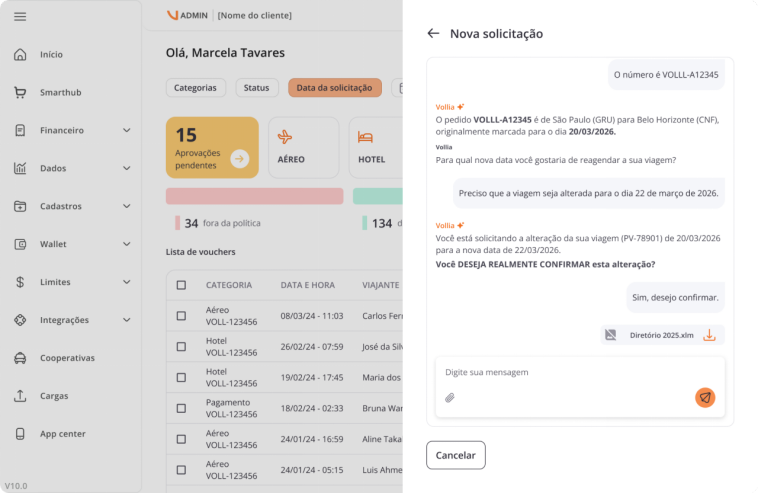The width and height of the screenshot is (759, 494).
Task: Click the paperclip attachment icon
Action: point(450,398)
